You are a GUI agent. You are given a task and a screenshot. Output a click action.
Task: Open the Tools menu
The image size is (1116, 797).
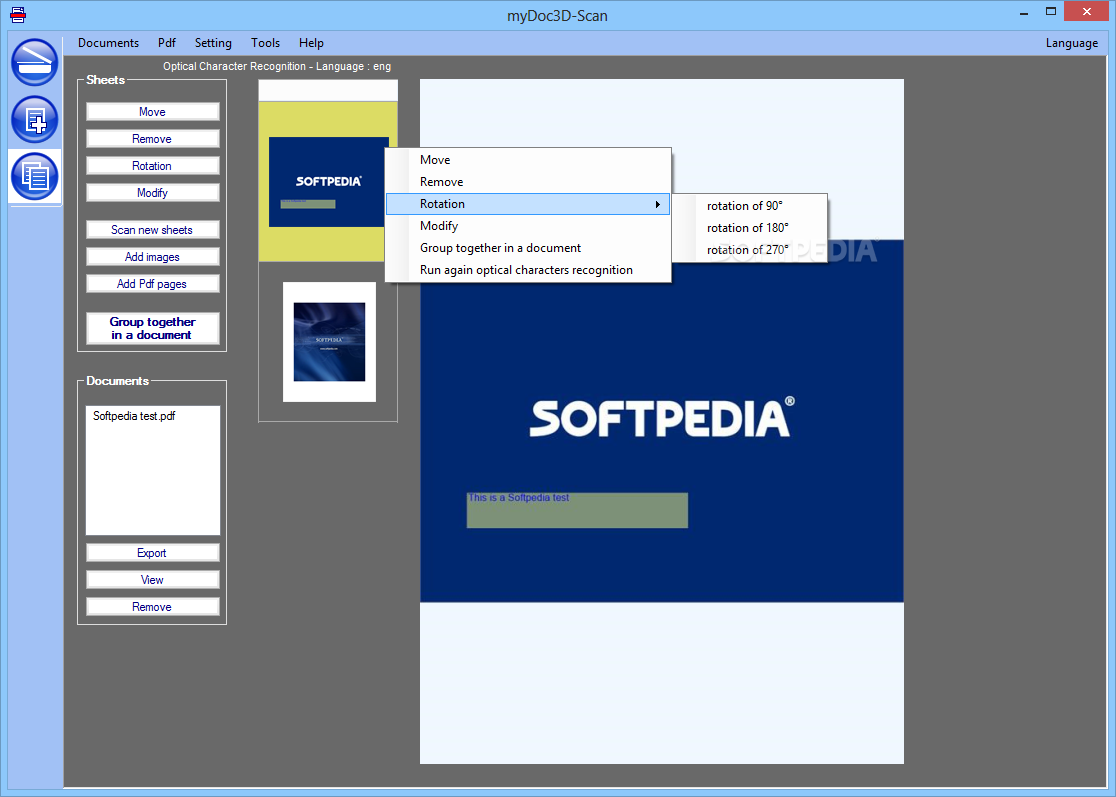coord(265,43)
